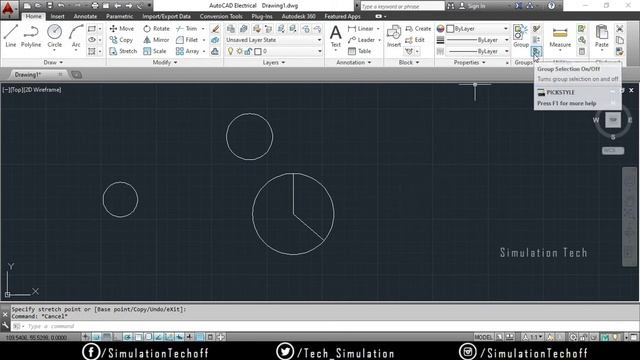Click the Paste button
The image size is (640, 360).
[602, 36]
